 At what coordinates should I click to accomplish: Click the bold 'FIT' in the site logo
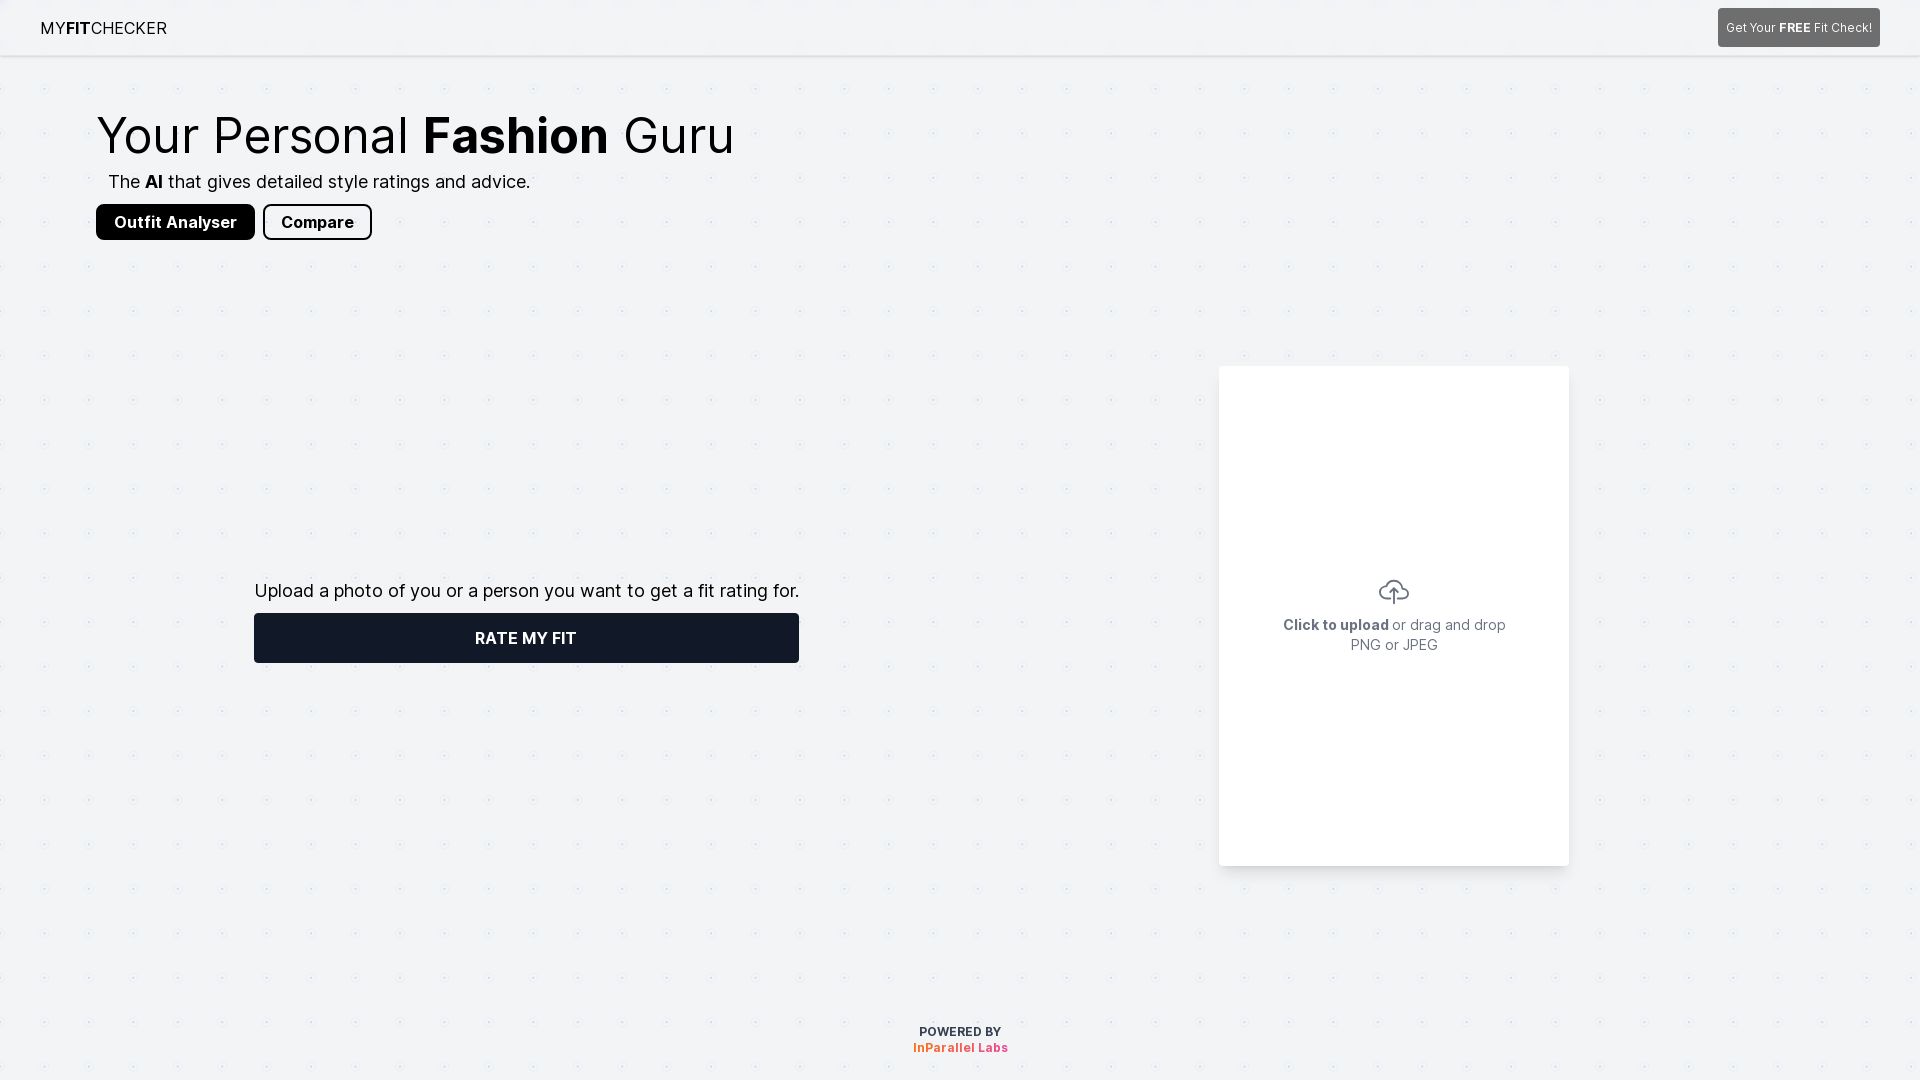[x=78, y=28]
